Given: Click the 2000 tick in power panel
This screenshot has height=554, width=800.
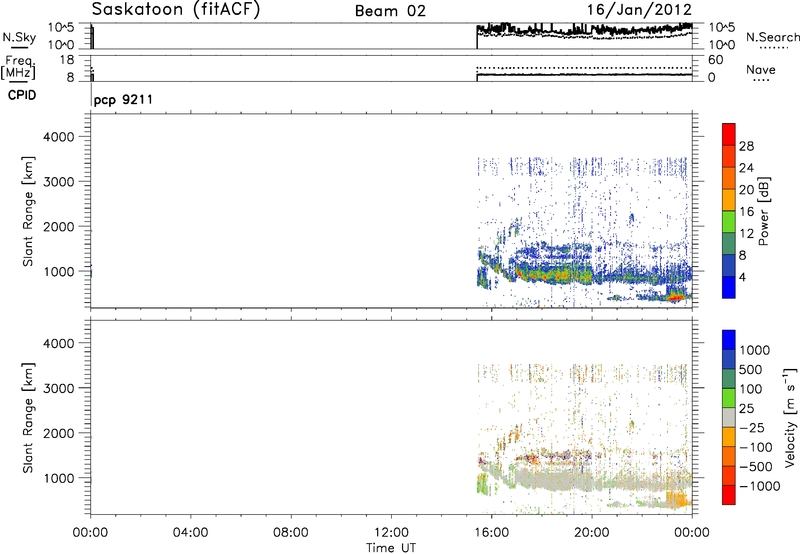Looking at the screenshot, I should tap(58, 226).
